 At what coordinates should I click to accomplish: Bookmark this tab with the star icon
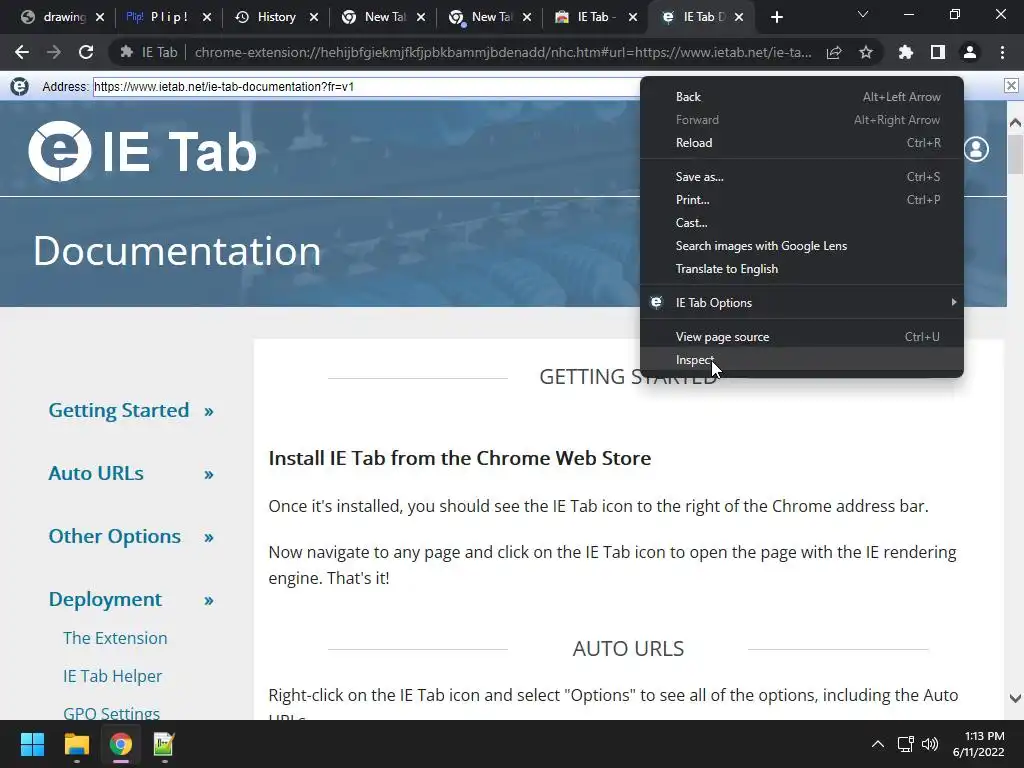(865, 52)
